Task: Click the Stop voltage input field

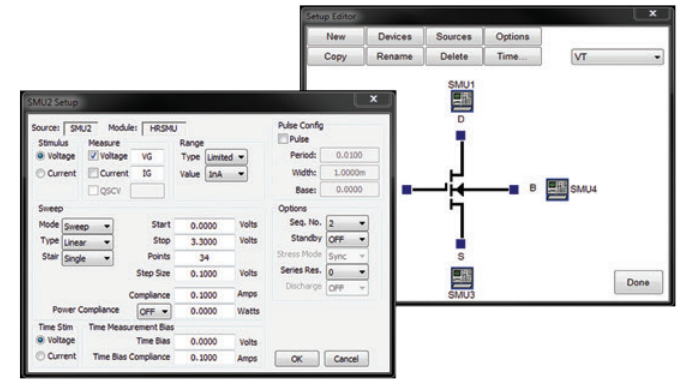Action: click(x=204, y=241)
